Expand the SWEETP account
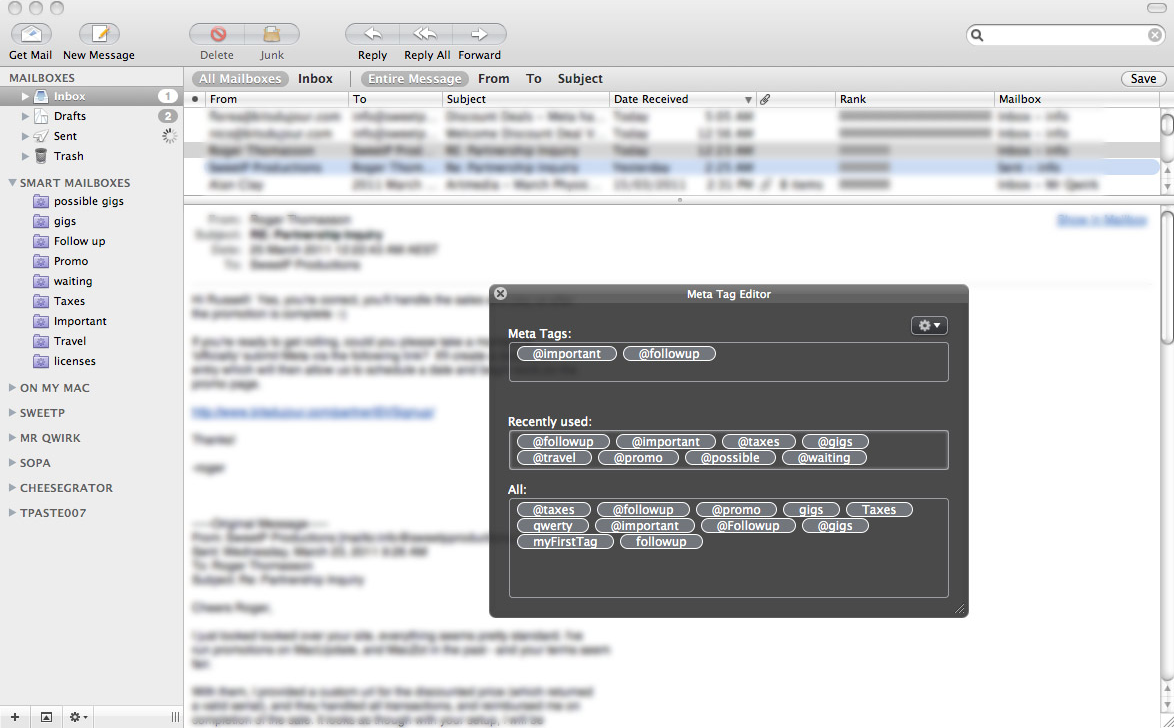Screen dimensions: 1174x728 click(11, 412)
